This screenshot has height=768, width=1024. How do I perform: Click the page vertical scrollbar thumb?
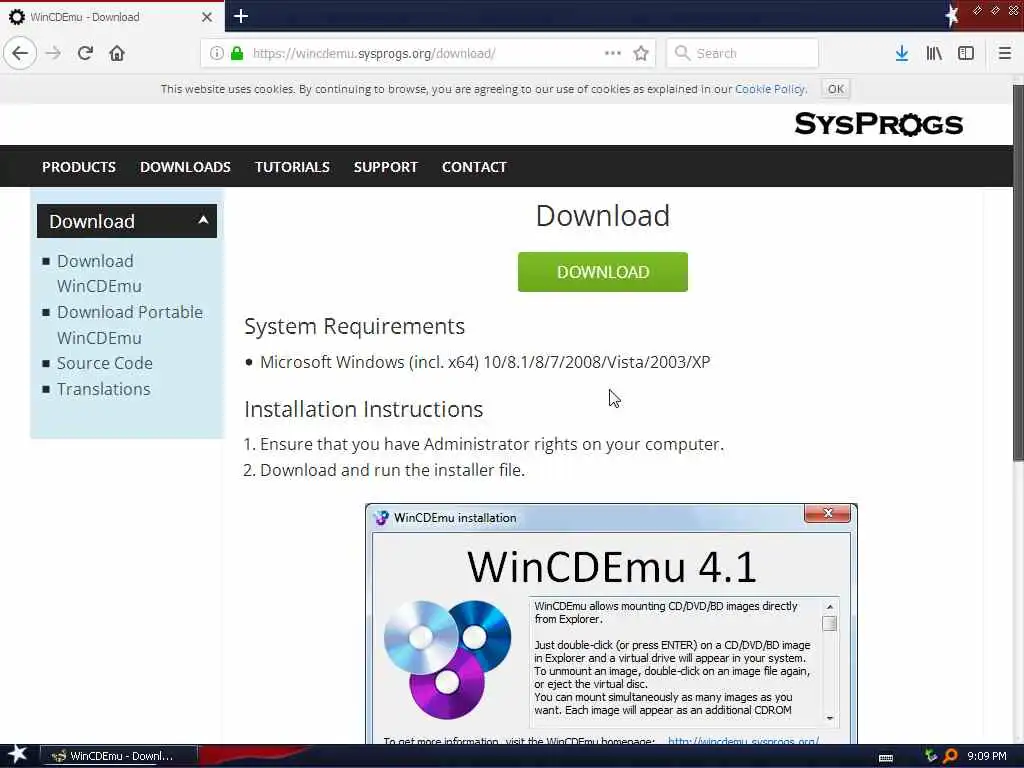[1018, 274]
